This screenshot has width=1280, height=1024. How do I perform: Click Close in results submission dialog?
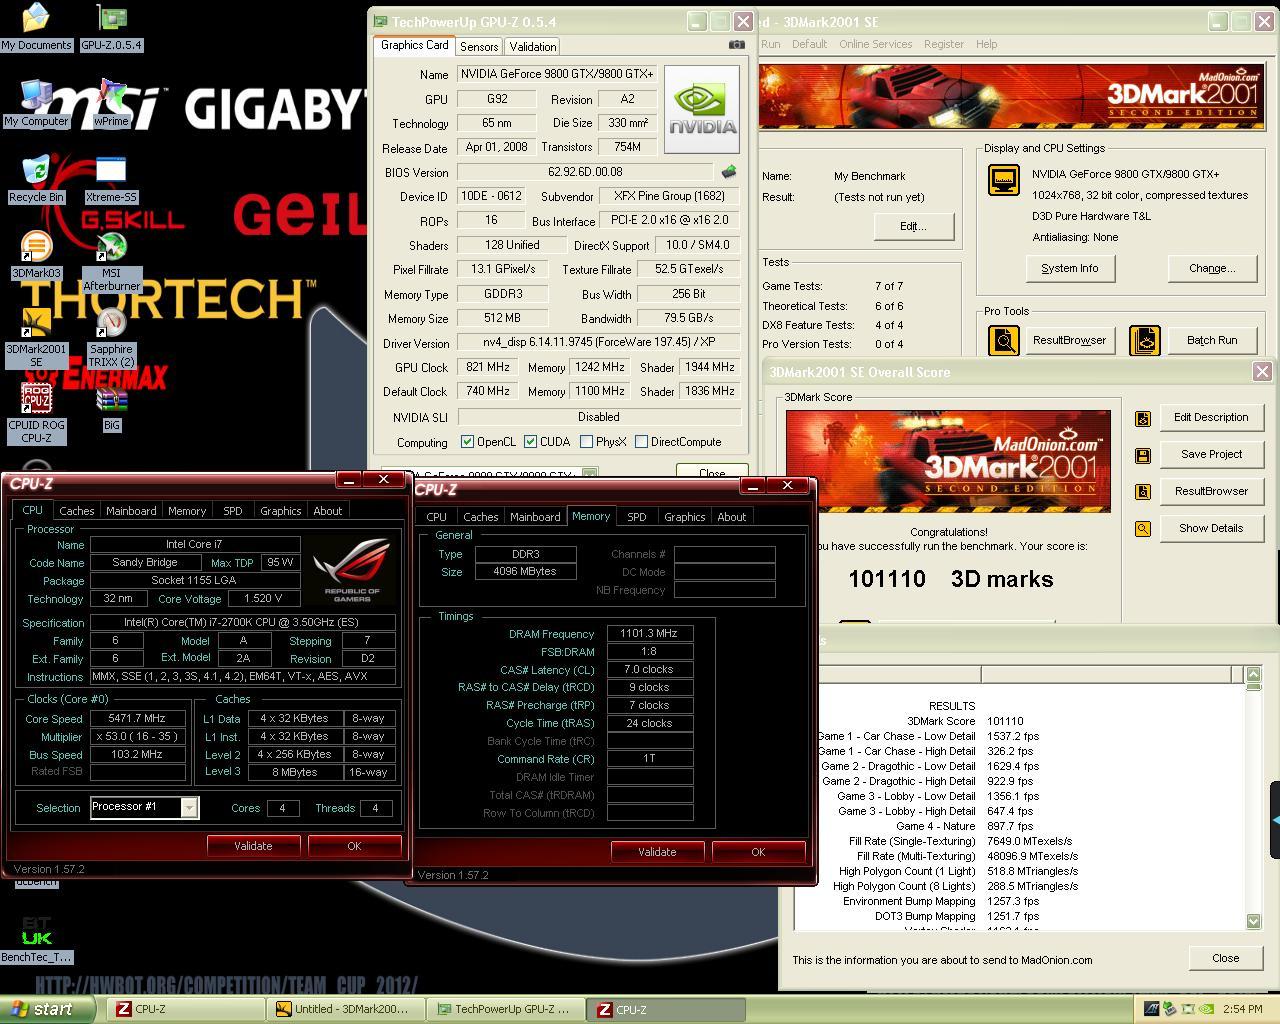[1225, 958]
